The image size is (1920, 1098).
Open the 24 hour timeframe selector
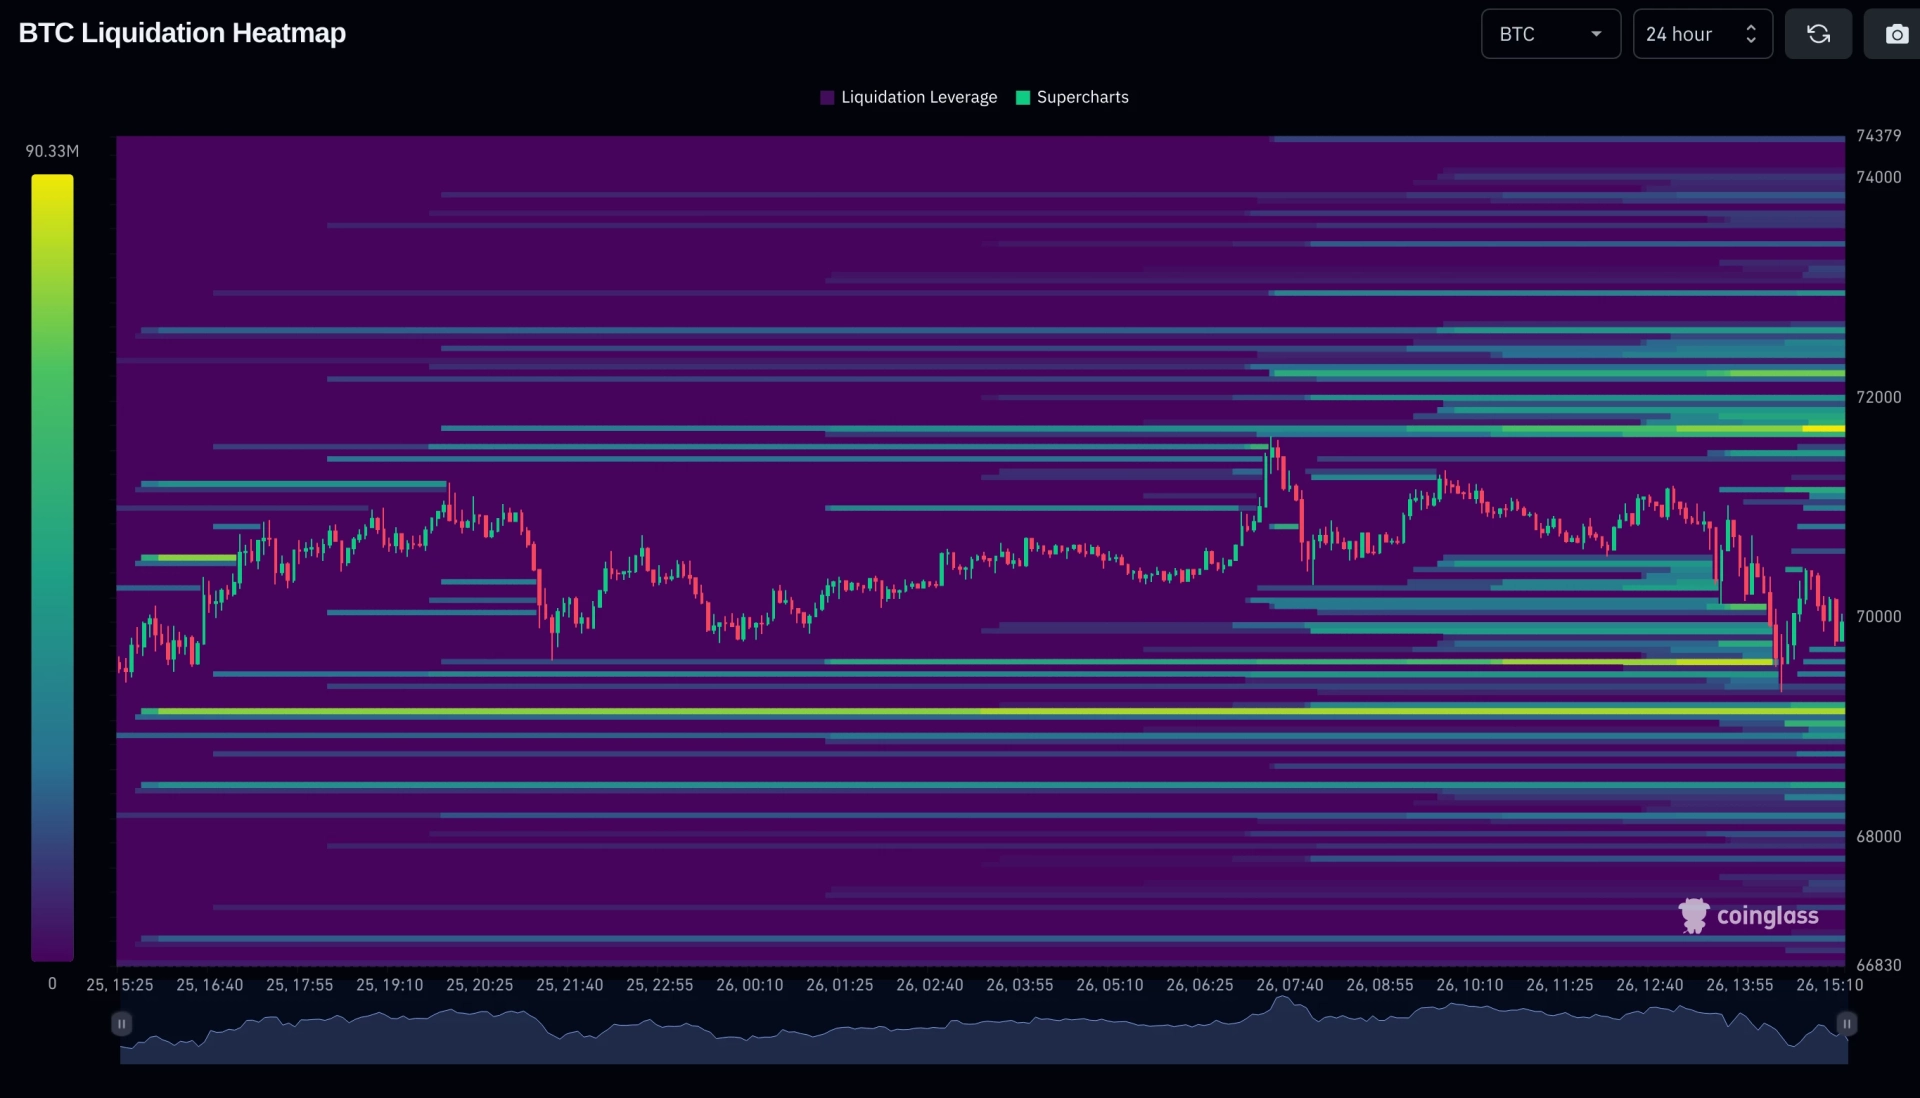pyautogui.click(x=1702, y=34)
